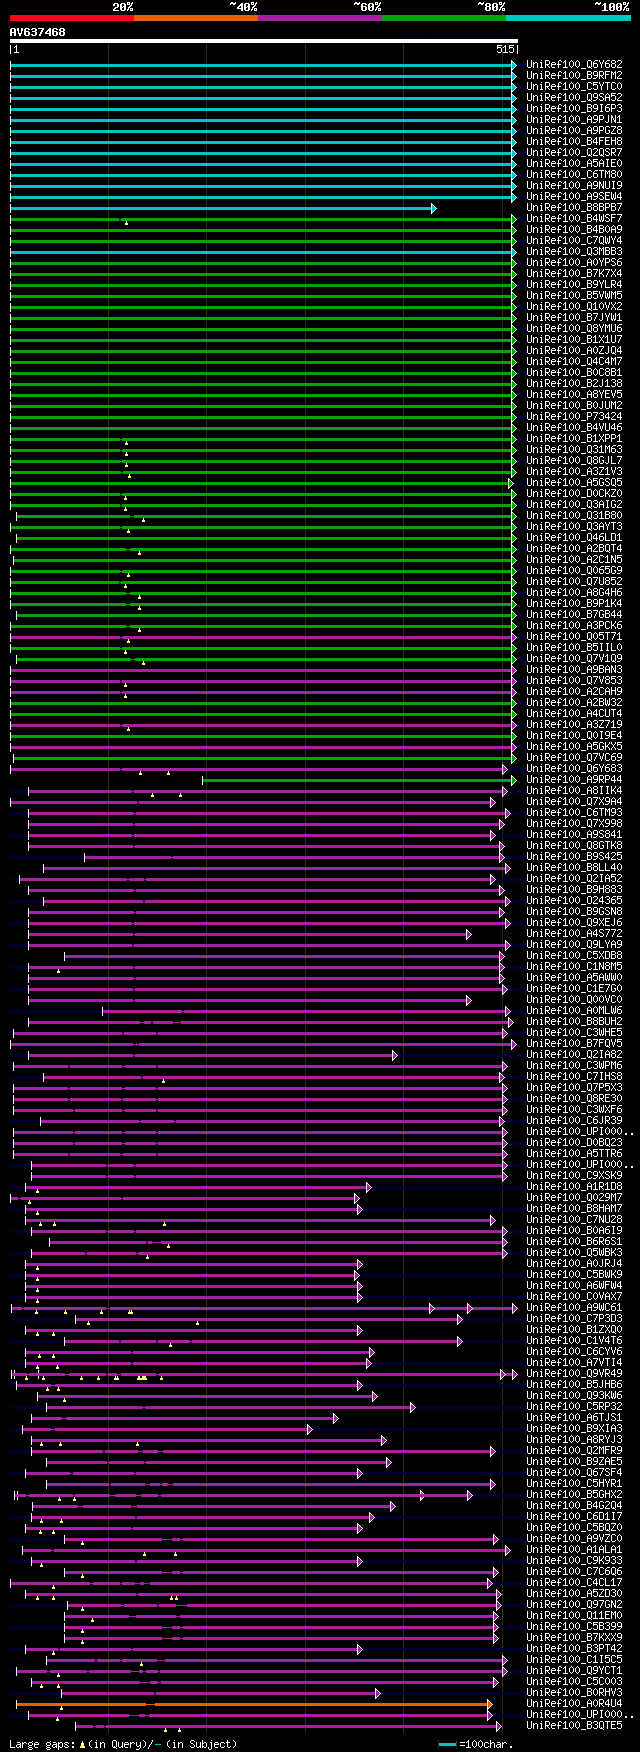Viewport: 640px width, 1752px height.
Task: Select hit label UniRef100_B9RFM2
Action: pyautogui.click(x=574, y=76)
